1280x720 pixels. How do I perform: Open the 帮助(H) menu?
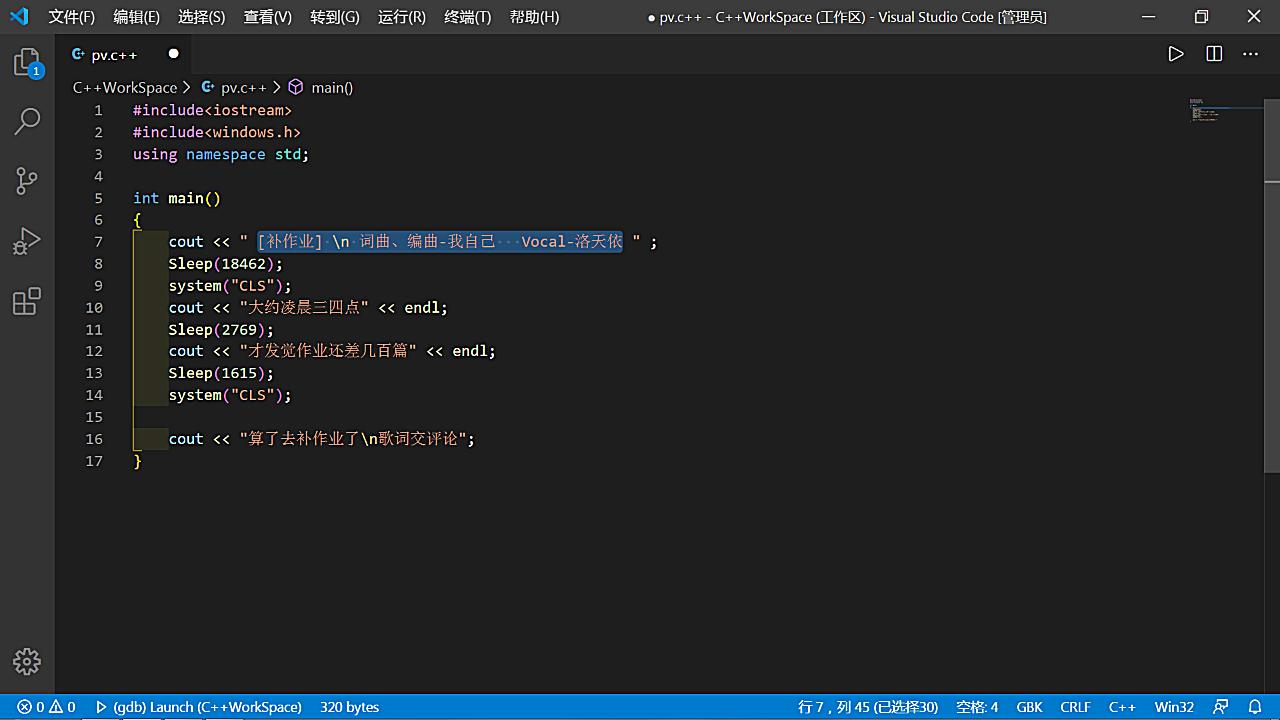[535, 17]
